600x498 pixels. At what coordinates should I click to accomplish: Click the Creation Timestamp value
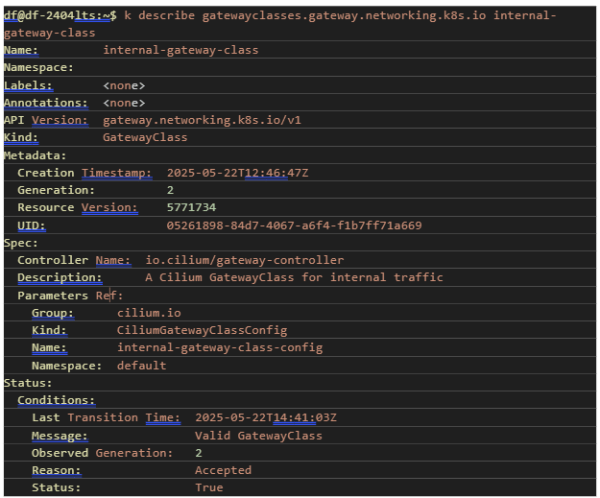click(x=237, y=173)
